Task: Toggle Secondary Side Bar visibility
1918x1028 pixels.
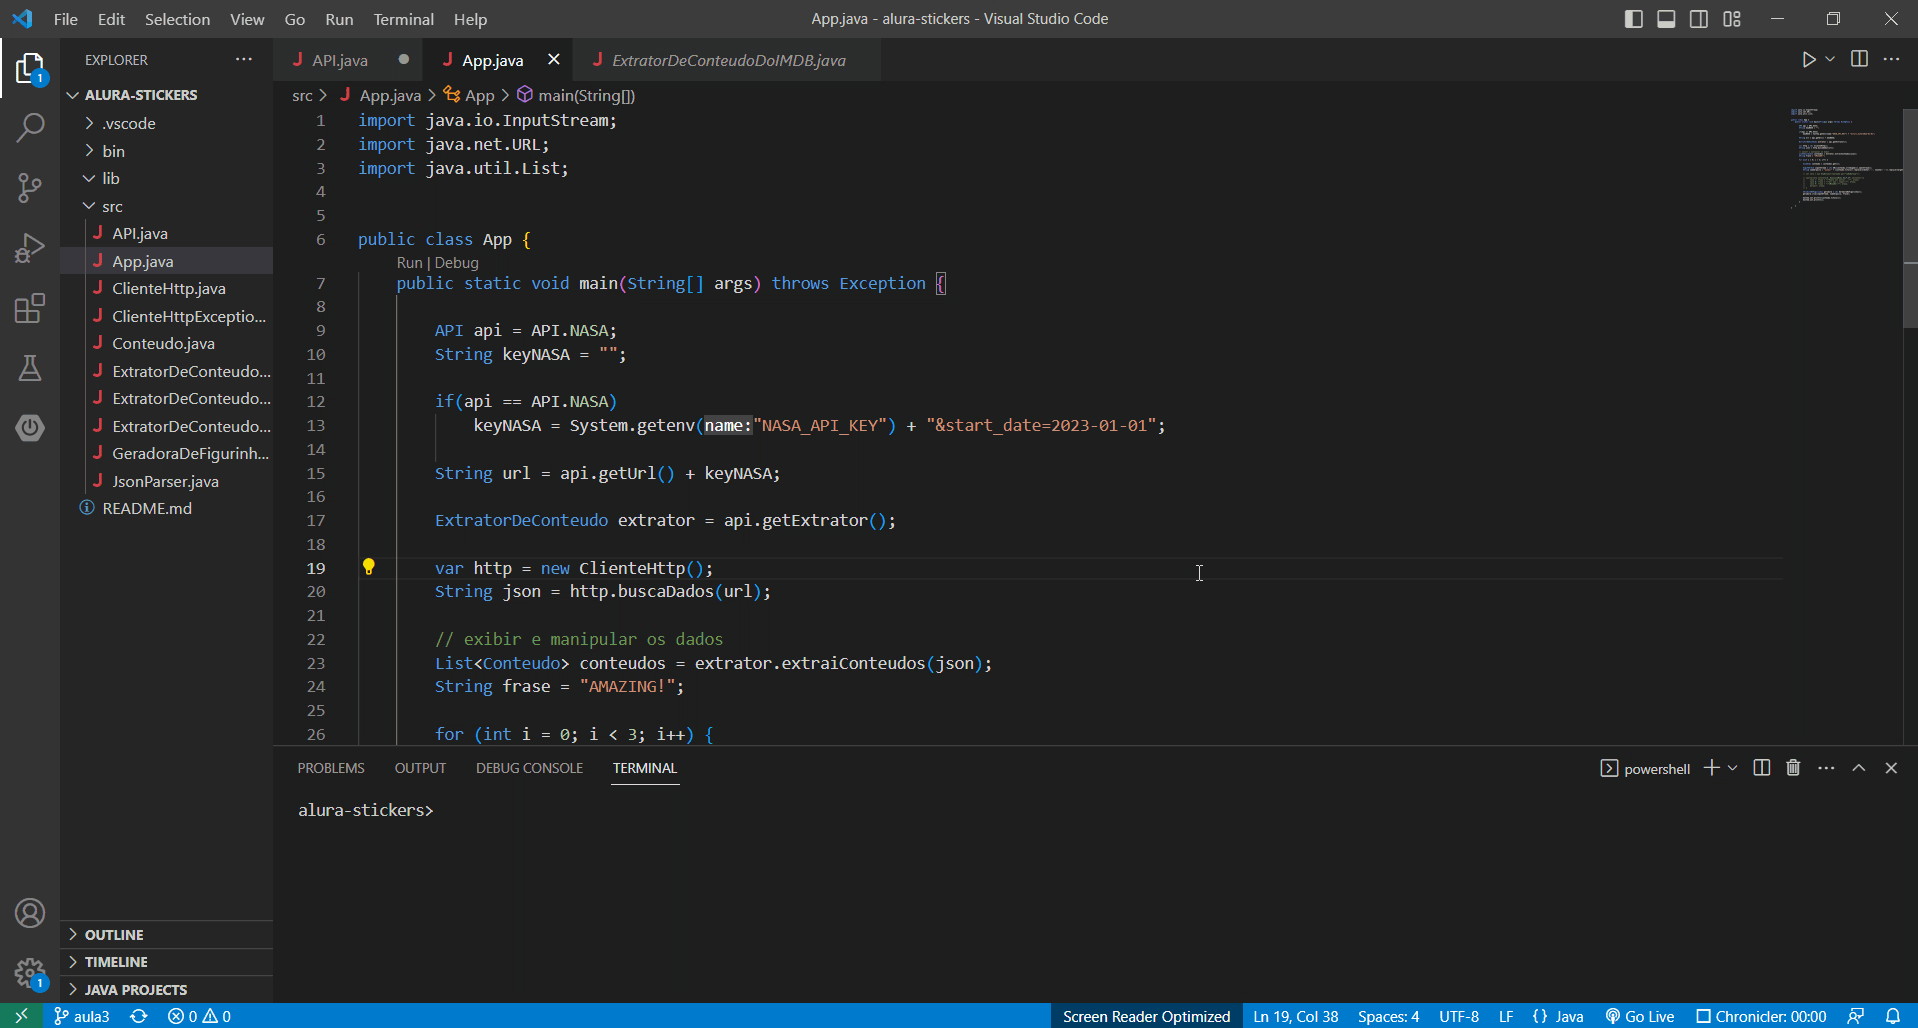Action: (x=1699, y=19)
